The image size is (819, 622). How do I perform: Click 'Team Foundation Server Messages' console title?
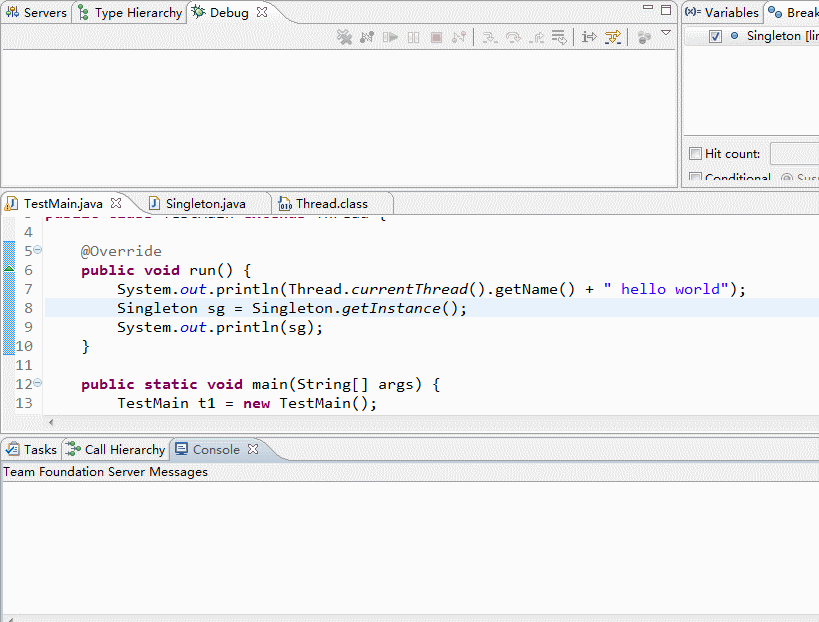tap(106, 472)
